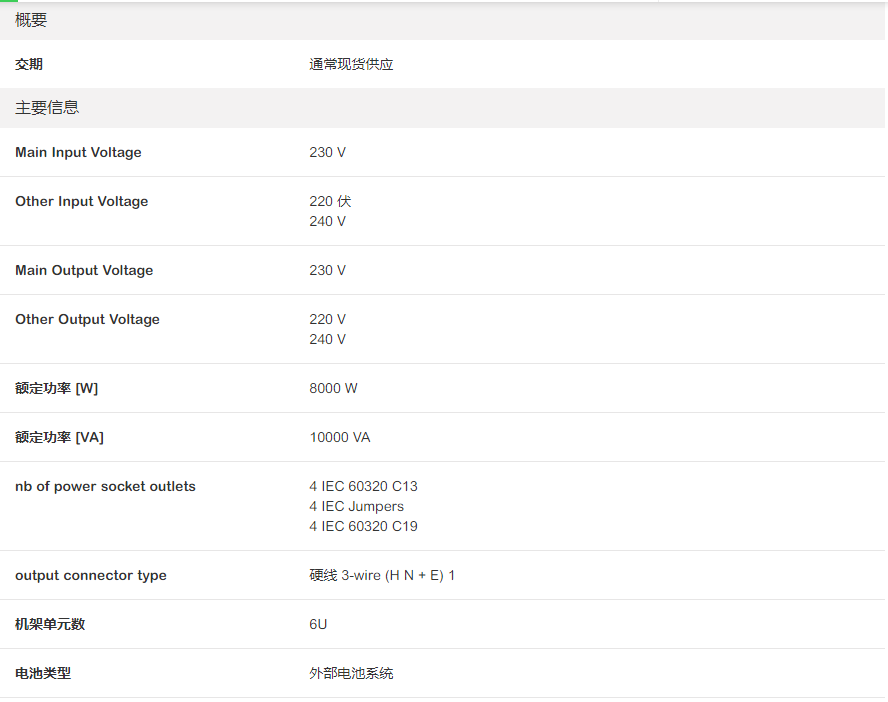Click the nb of power socket outlets label
Viewport: 888px width, 702px height.
click(x=105, y=487)
